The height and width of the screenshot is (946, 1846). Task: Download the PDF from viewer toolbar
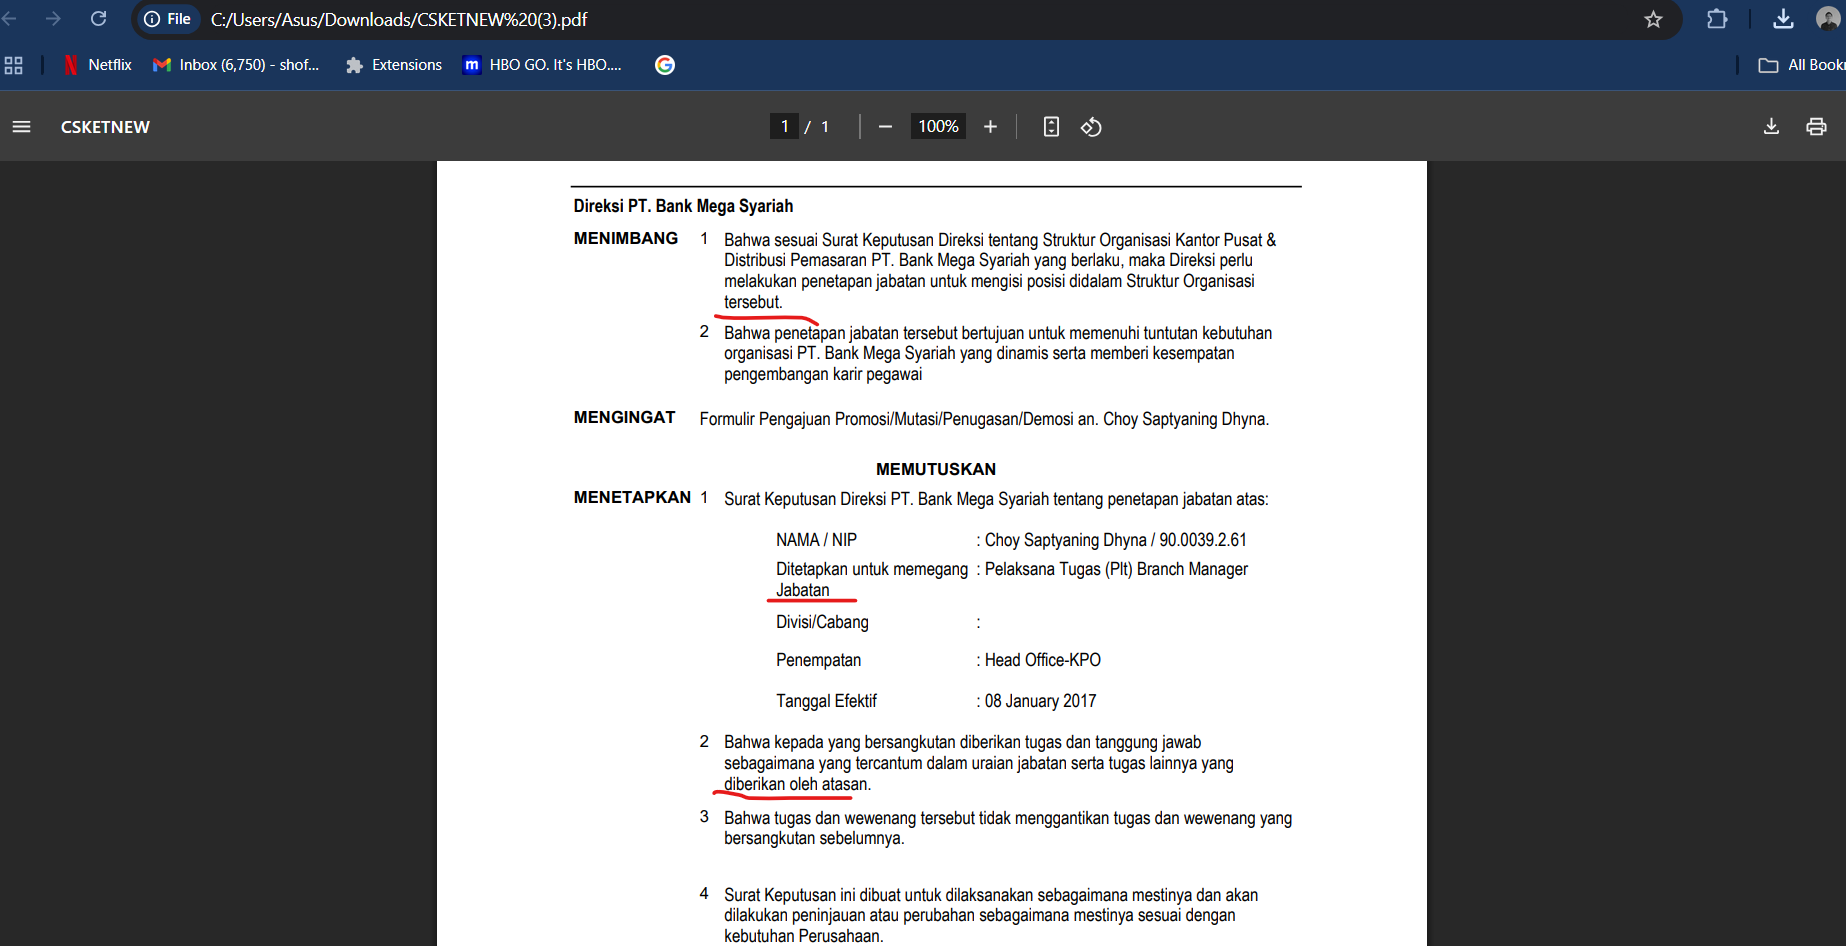(1771, 127)
